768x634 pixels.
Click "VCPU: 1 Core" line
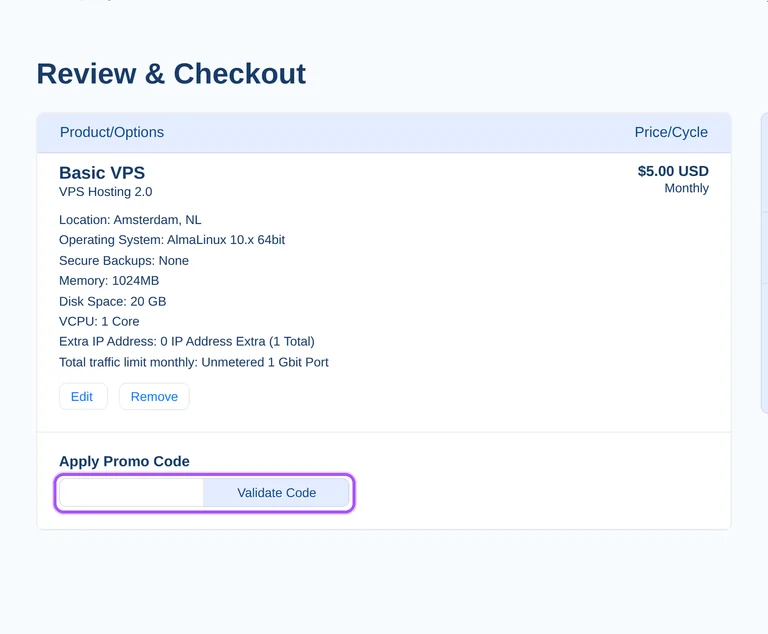tap(99, 321)
